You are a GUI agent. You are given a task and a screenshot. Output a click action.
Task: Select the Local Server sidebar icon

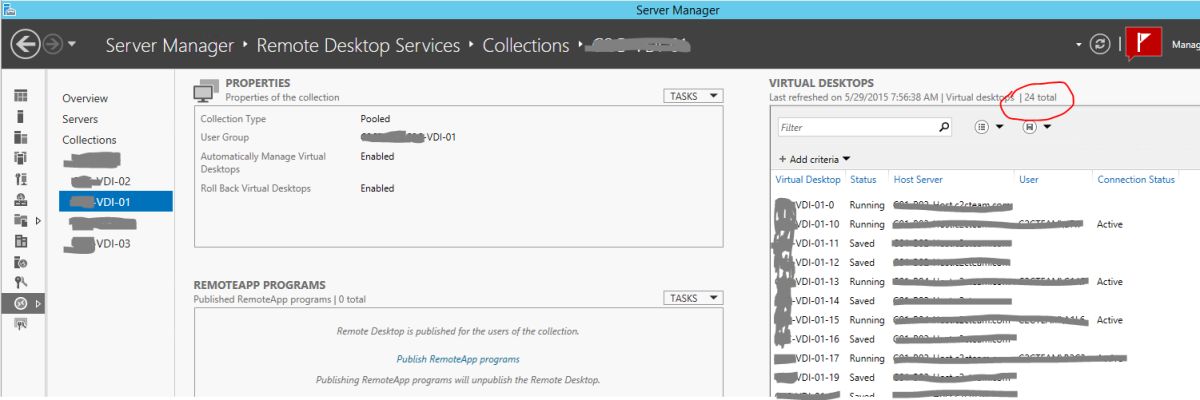pyautogui.click(x=20, y=117)
